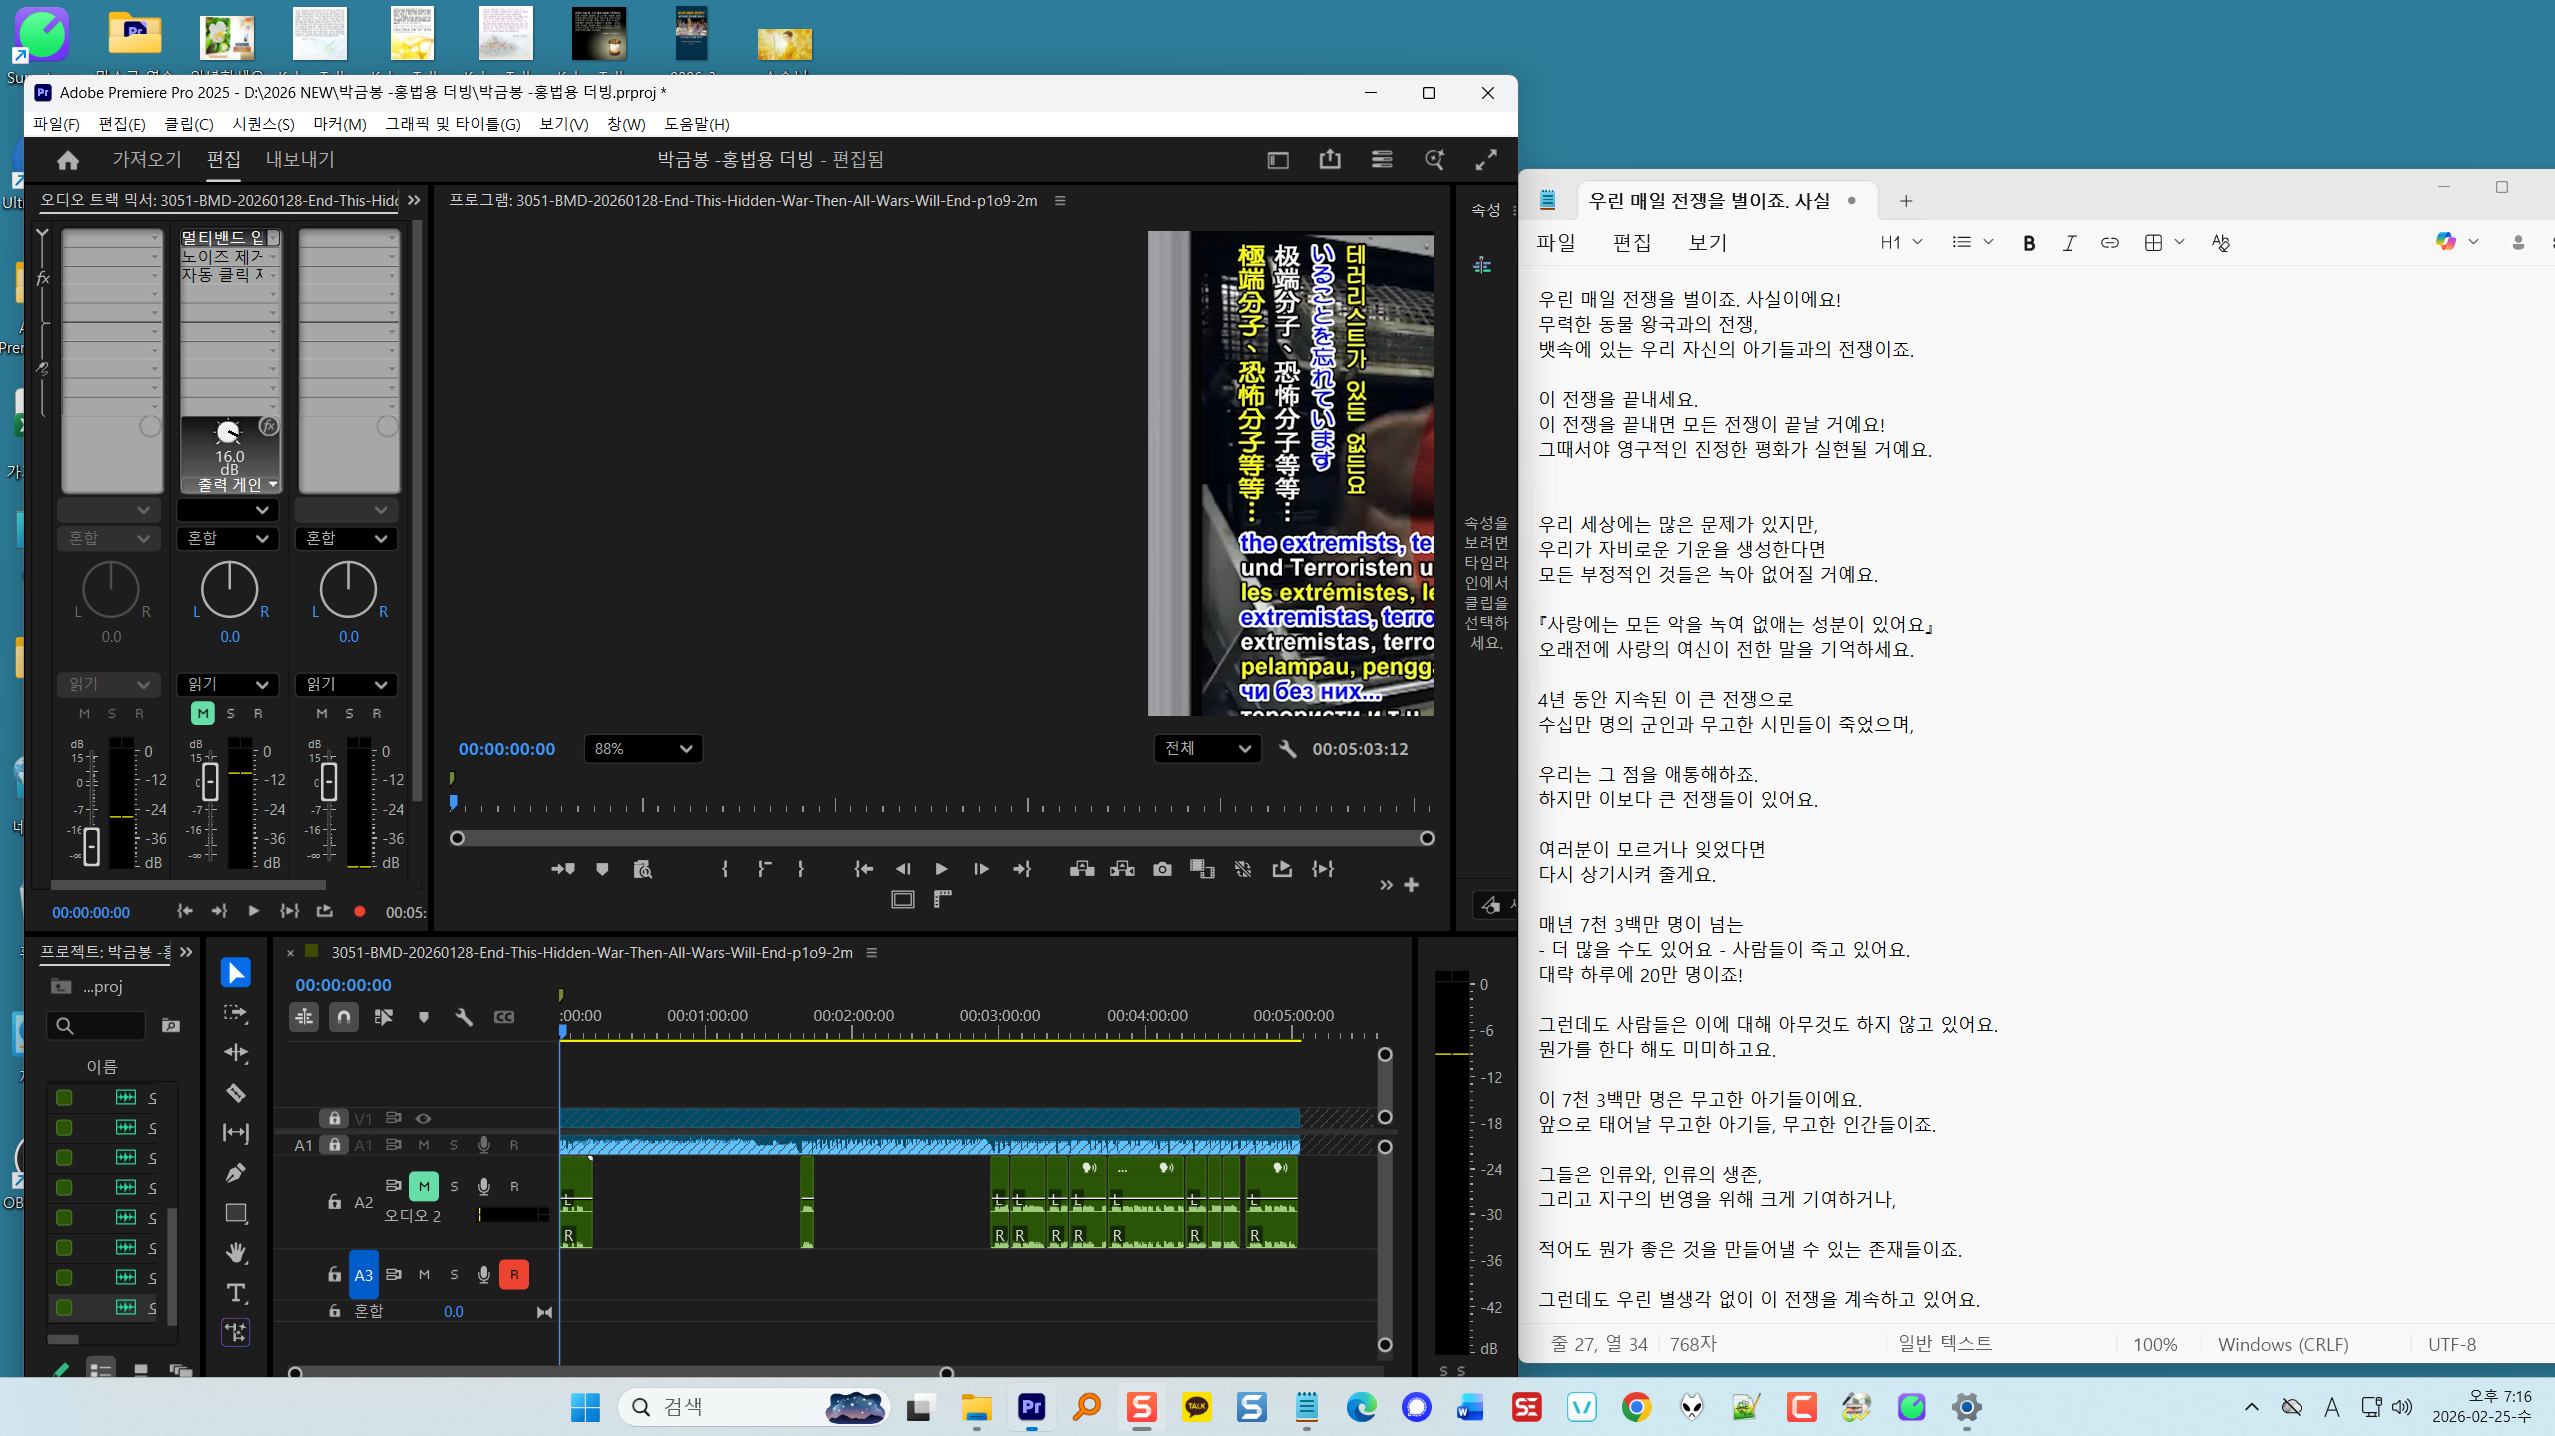Select the Pen tool in the toolbox
The width and height of the screenshot is (2555, 1436).
tap(236, 1172)
